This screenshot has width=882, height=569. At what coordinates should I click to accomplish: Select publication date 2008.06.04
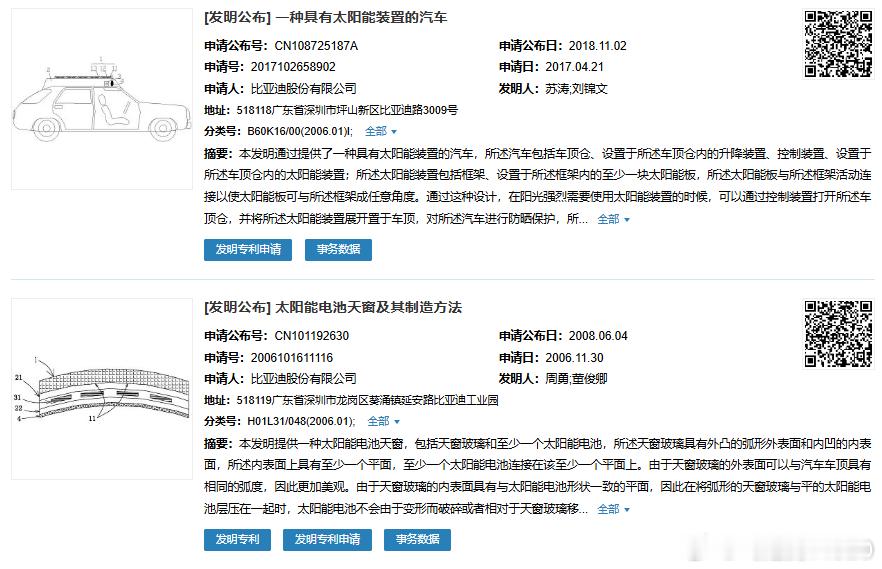[x=598, y=336]
